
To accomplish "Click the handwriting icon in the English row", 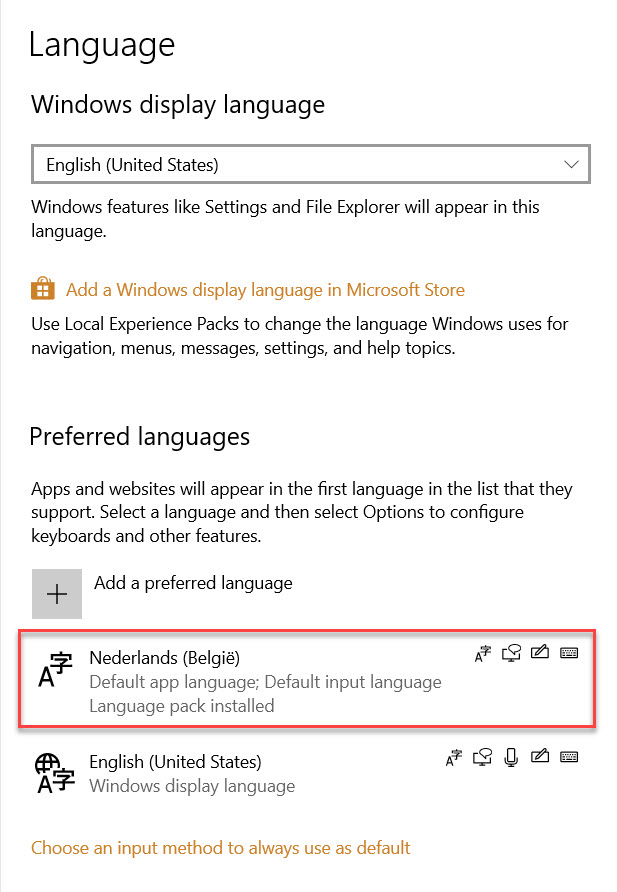I will click(540, 758).
